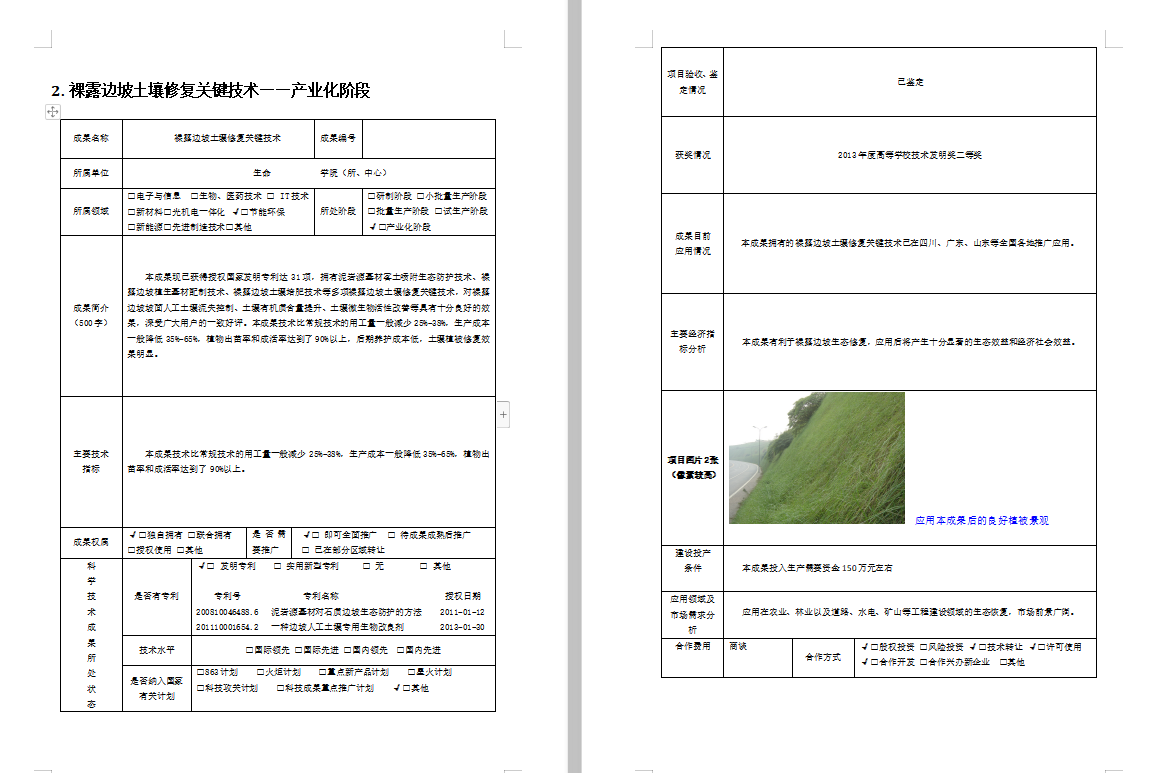Click patent number 200810046488.6

227,612
